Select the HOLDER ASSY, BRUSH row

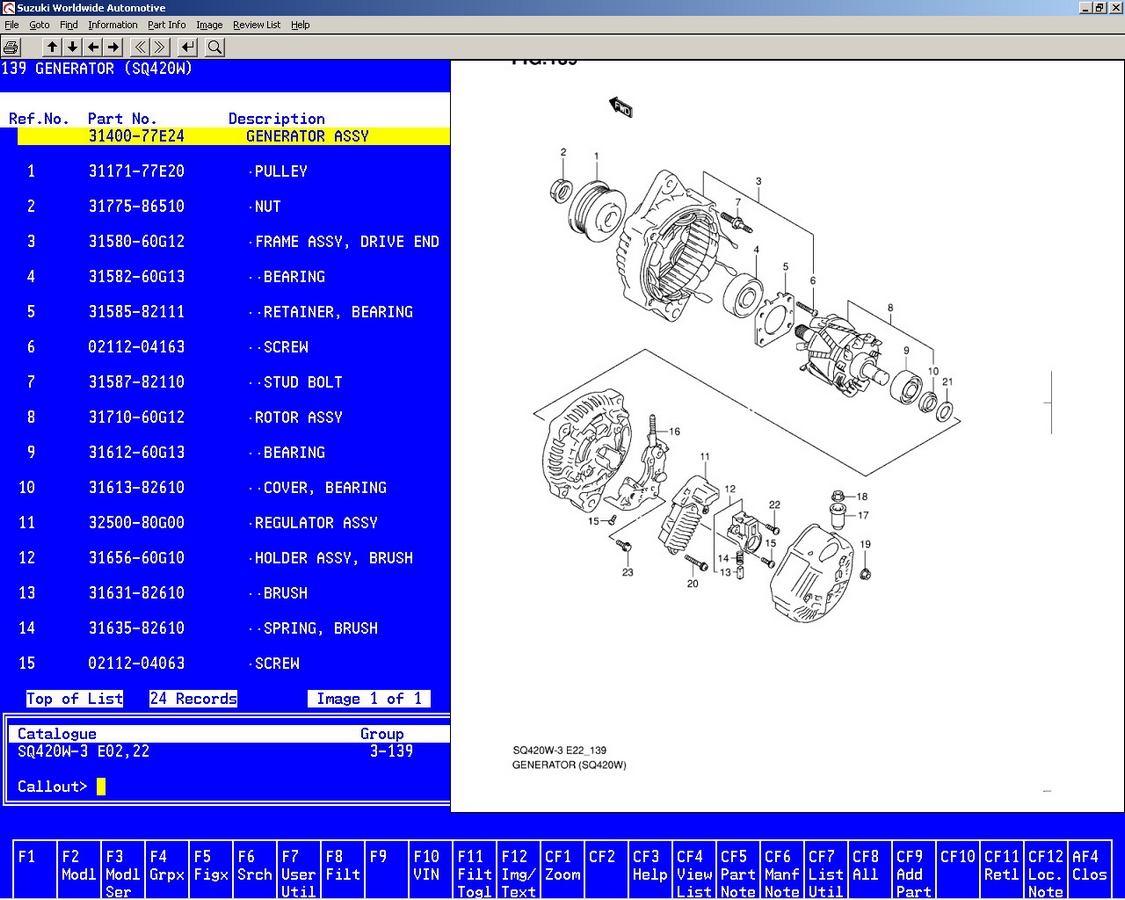click(225, 558)
